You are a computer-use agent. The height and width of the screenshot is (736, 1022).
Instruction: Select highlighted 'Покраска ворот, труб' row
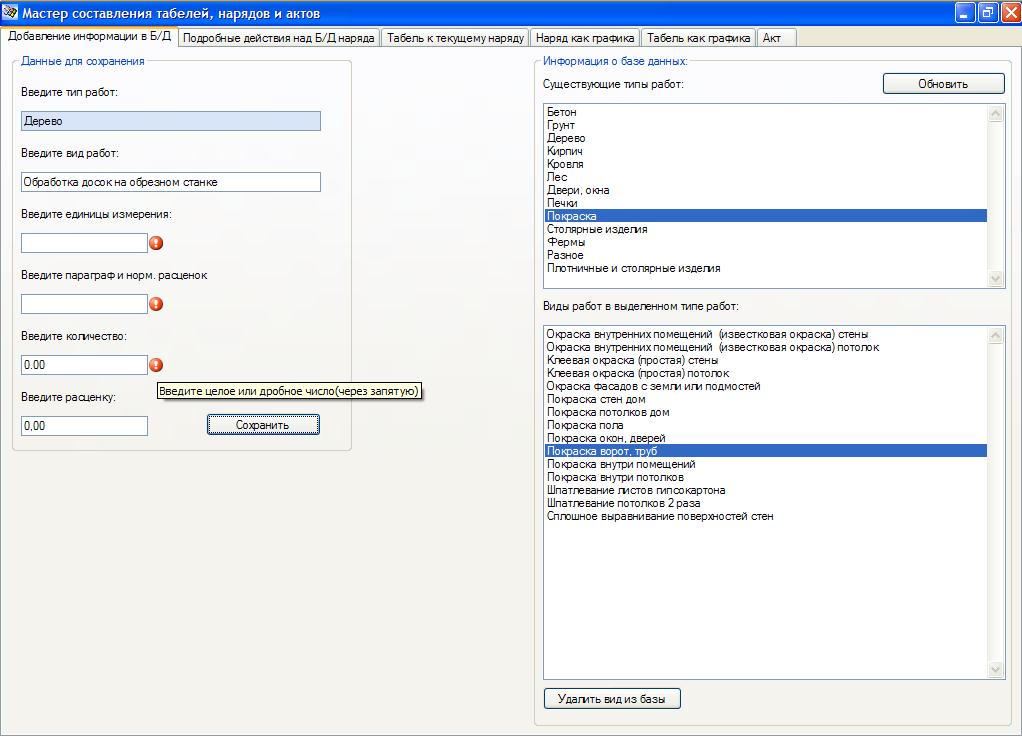(766, 451)
